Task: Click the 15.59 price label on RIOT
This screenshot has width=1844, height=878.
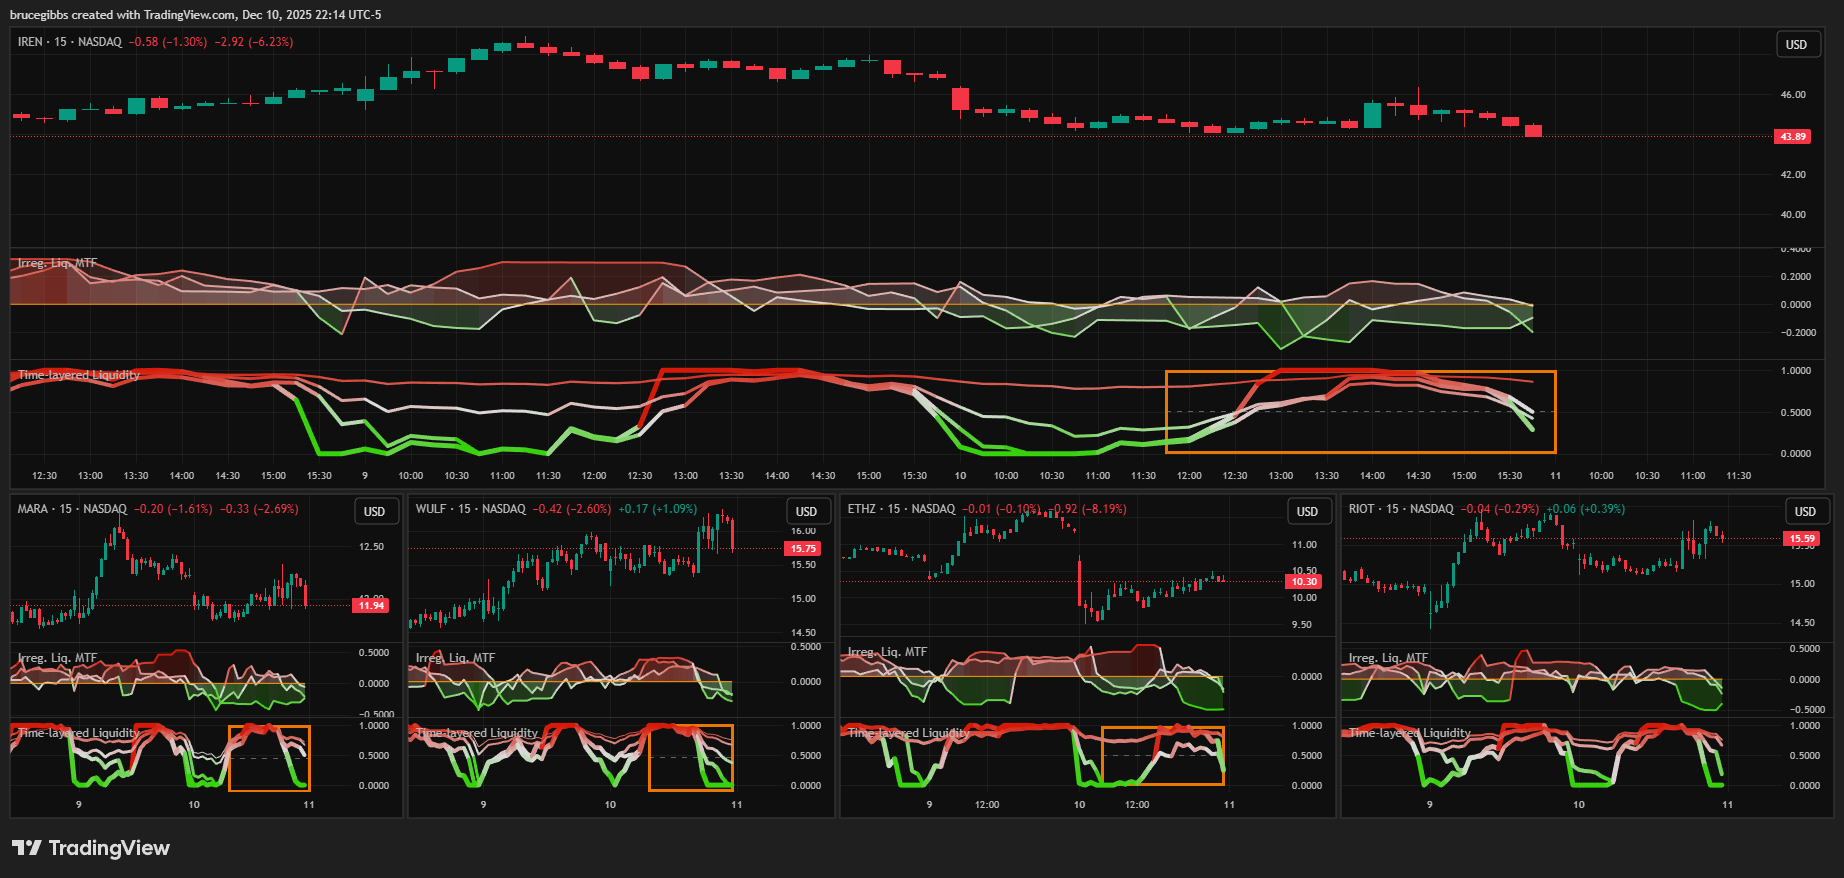Action: tap(1802, 539)
